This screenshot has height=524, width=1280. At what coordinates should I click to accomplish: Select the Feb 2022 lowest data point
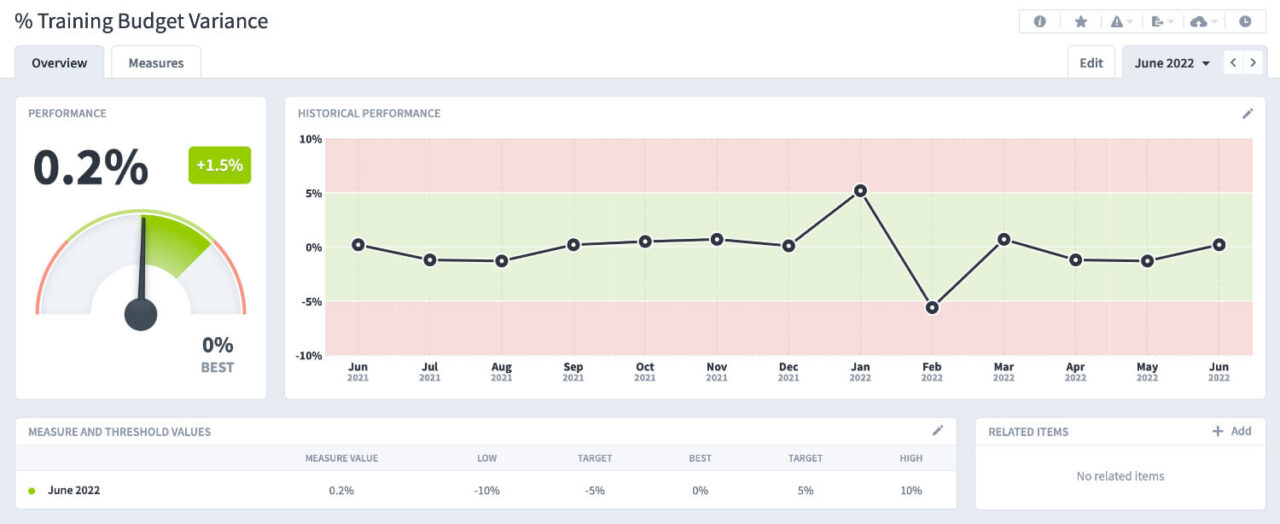pyautogui.click(x=932, y=307)
